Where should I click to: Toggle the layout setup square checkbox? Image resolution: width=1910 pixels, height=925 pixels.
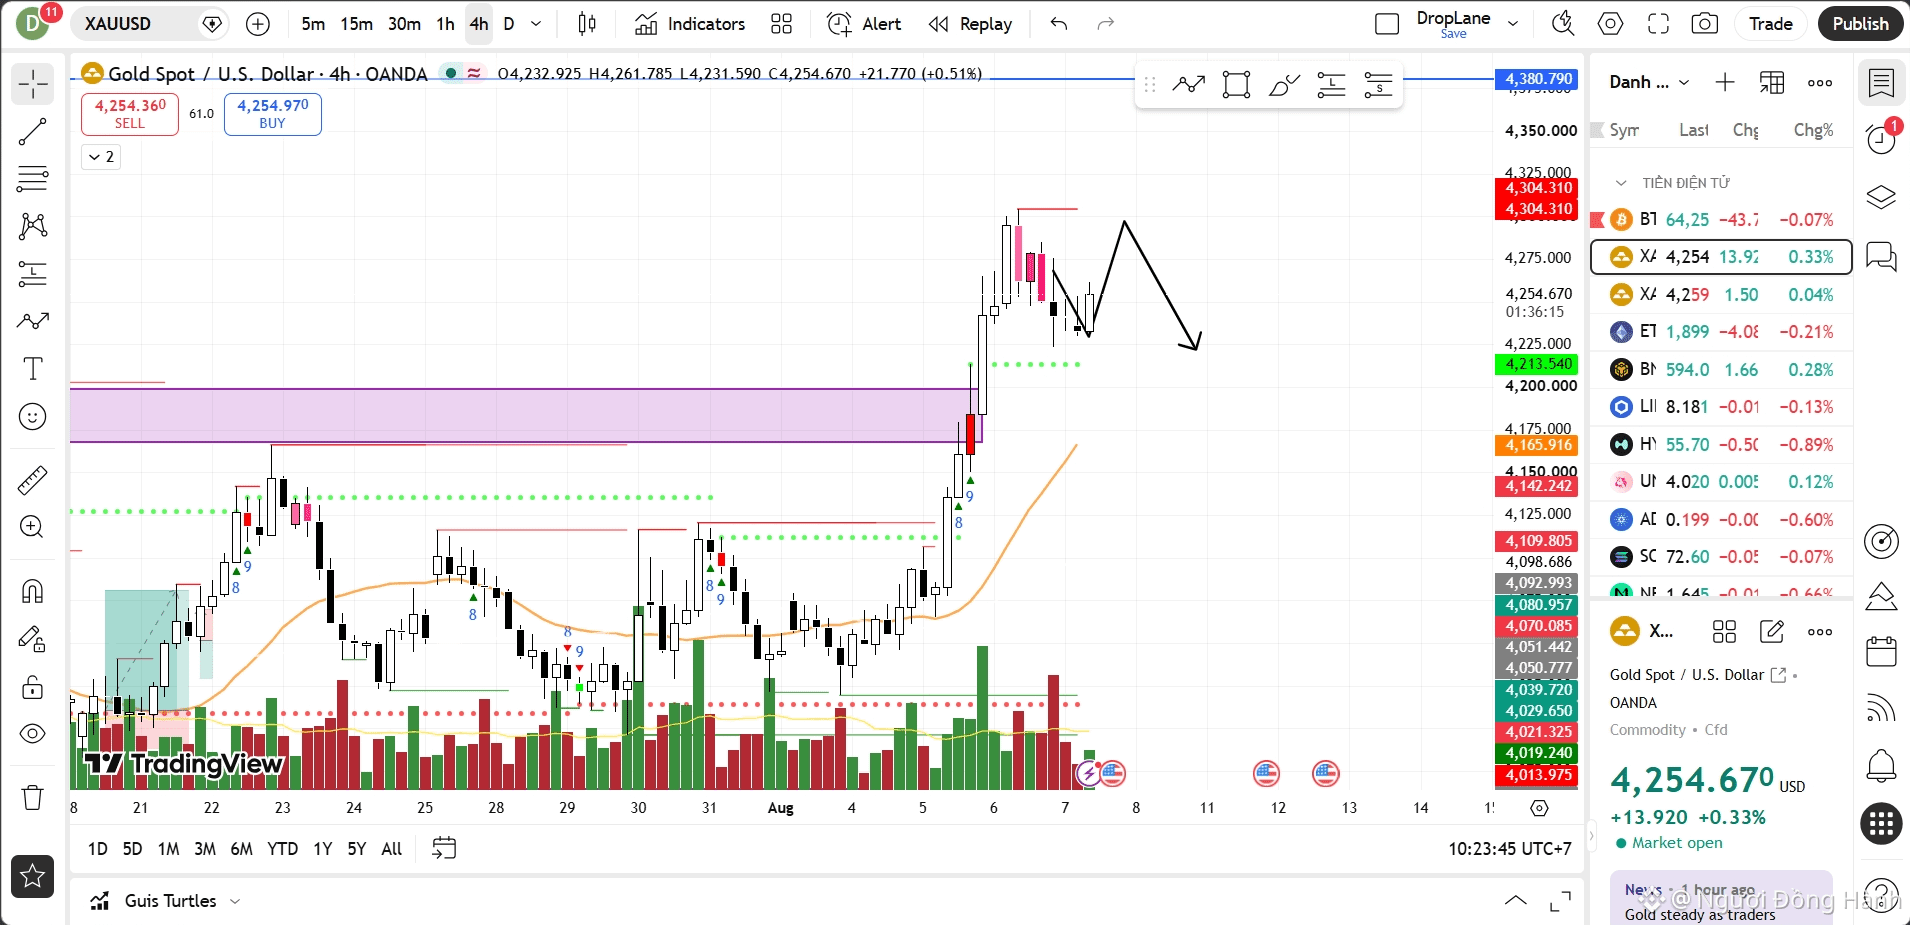(1387, 24)
